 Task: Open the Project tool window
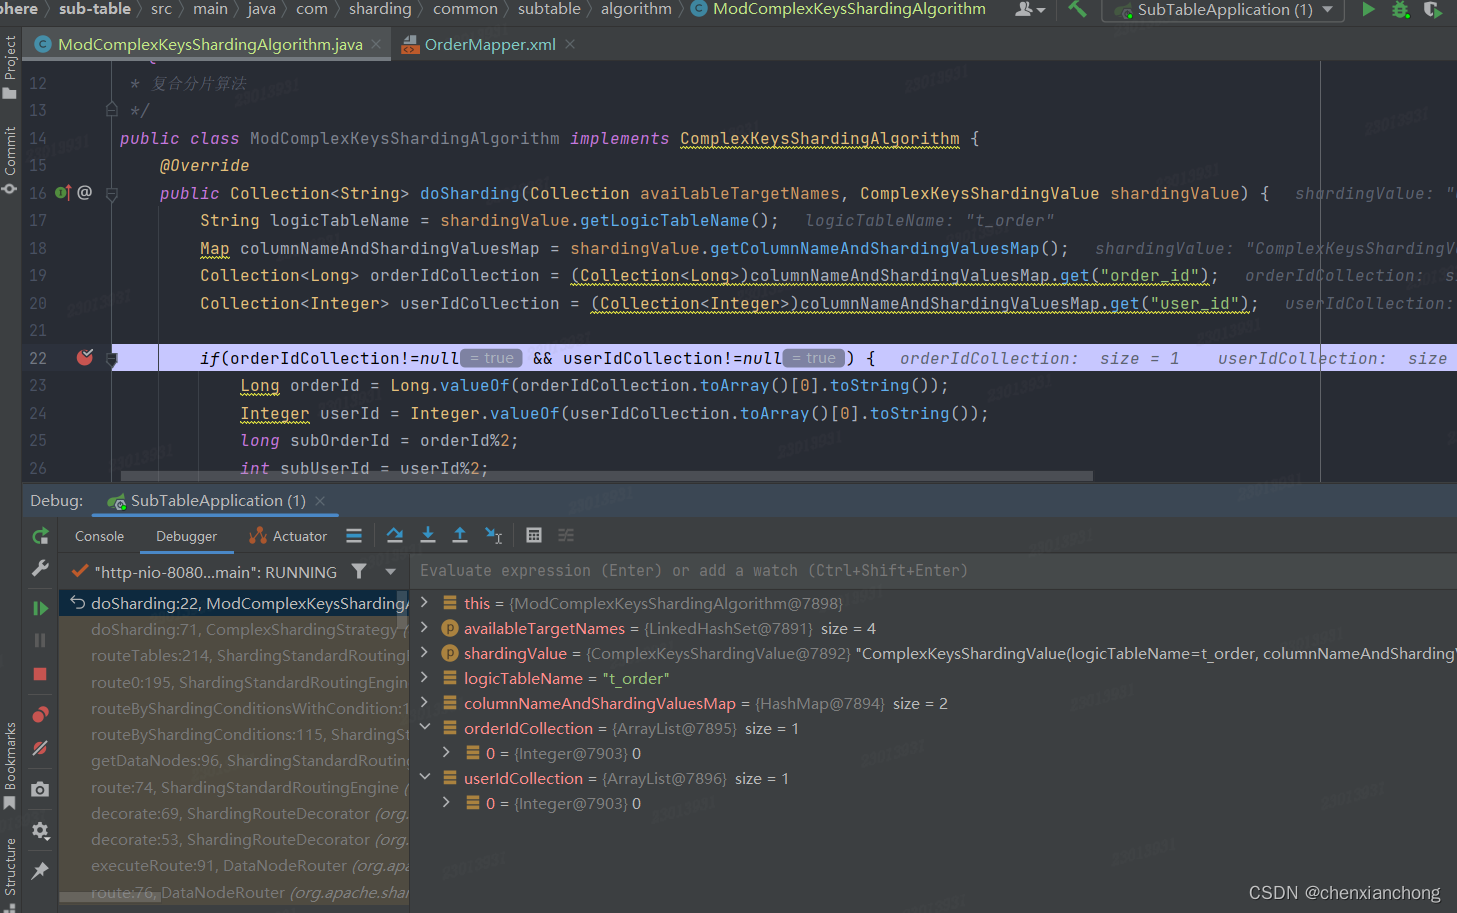click(x=10, y=67)
